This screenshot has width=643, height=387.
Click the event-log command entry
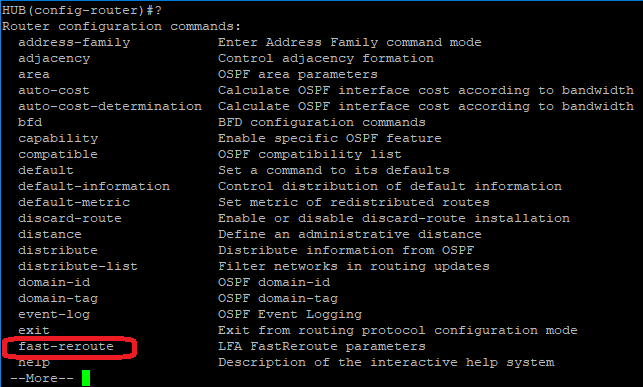pyautogui.click(x=54, y=314)
